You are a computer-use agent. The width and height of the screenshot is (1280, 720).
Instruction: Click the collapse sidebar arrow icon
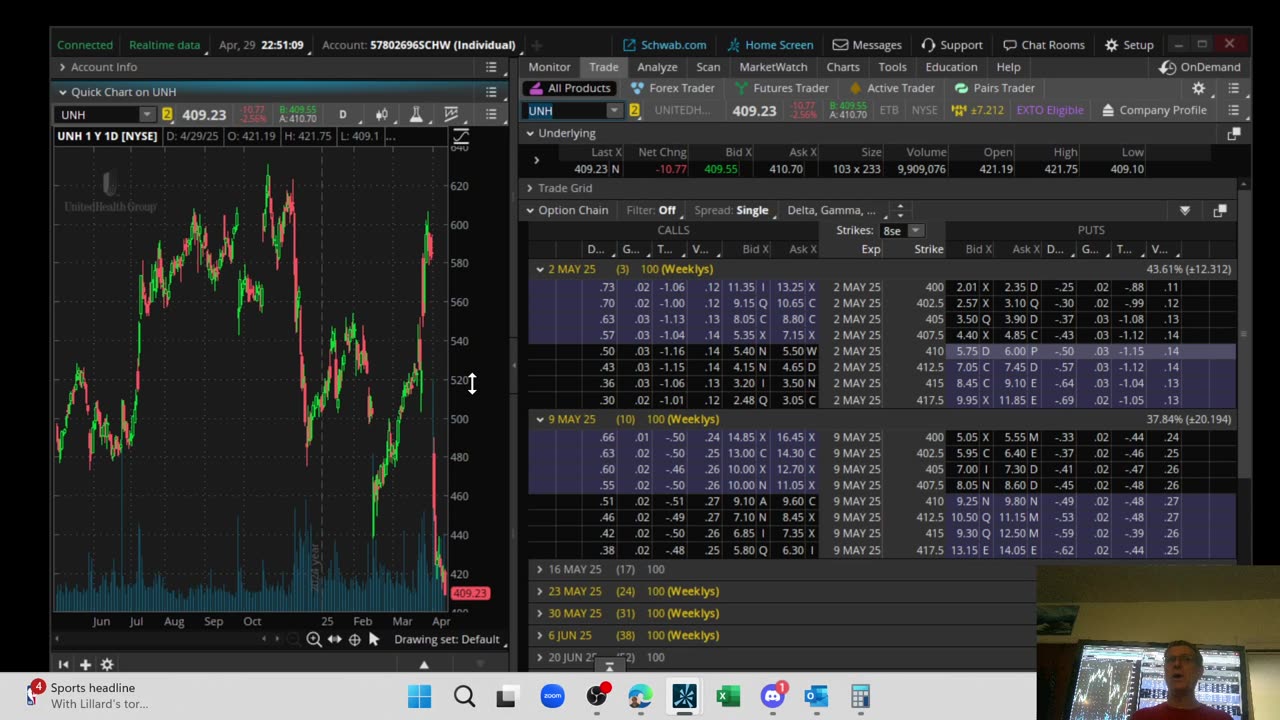63,664
